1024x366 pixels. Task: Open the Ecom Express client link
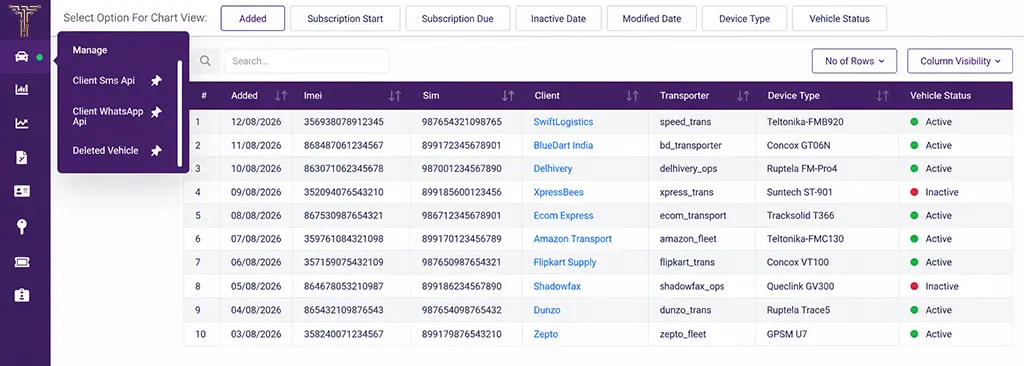tap(564, 216)
